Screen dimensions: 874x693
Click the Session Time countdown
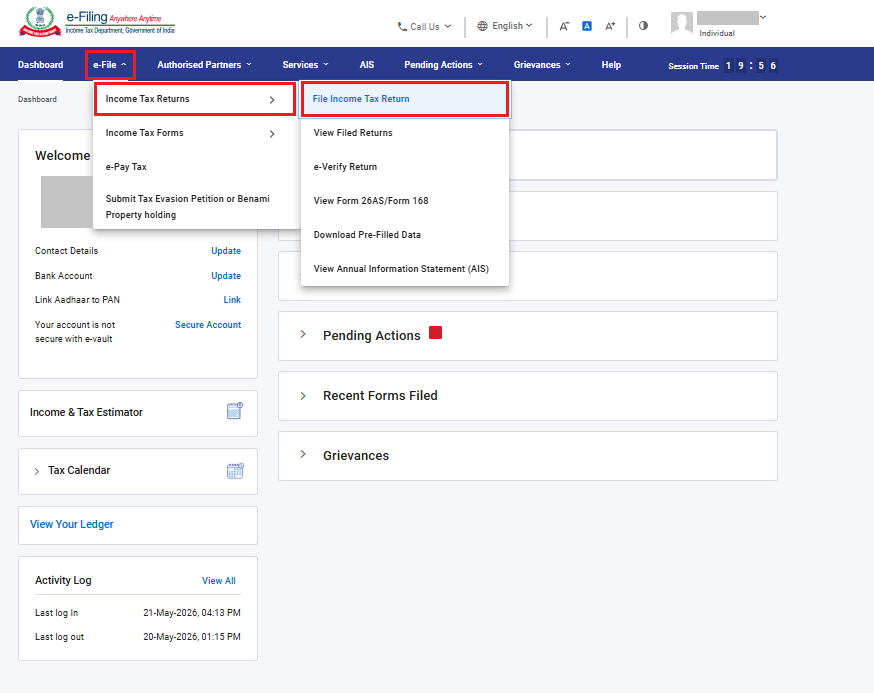(x=751, y=66)
